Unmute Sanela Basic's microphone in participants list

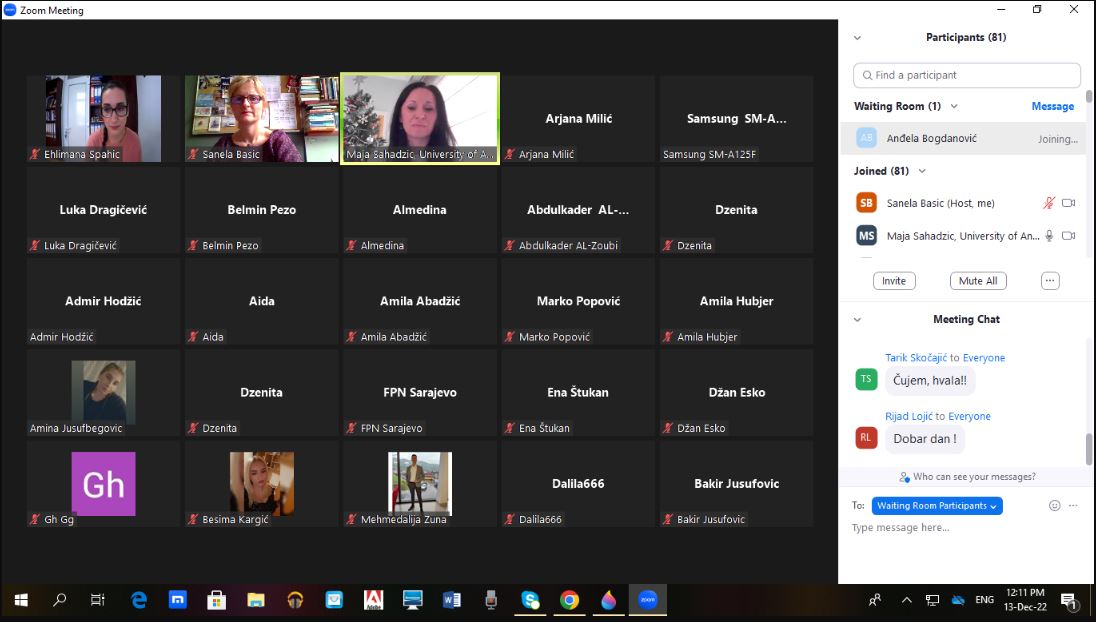[1049, 203]
